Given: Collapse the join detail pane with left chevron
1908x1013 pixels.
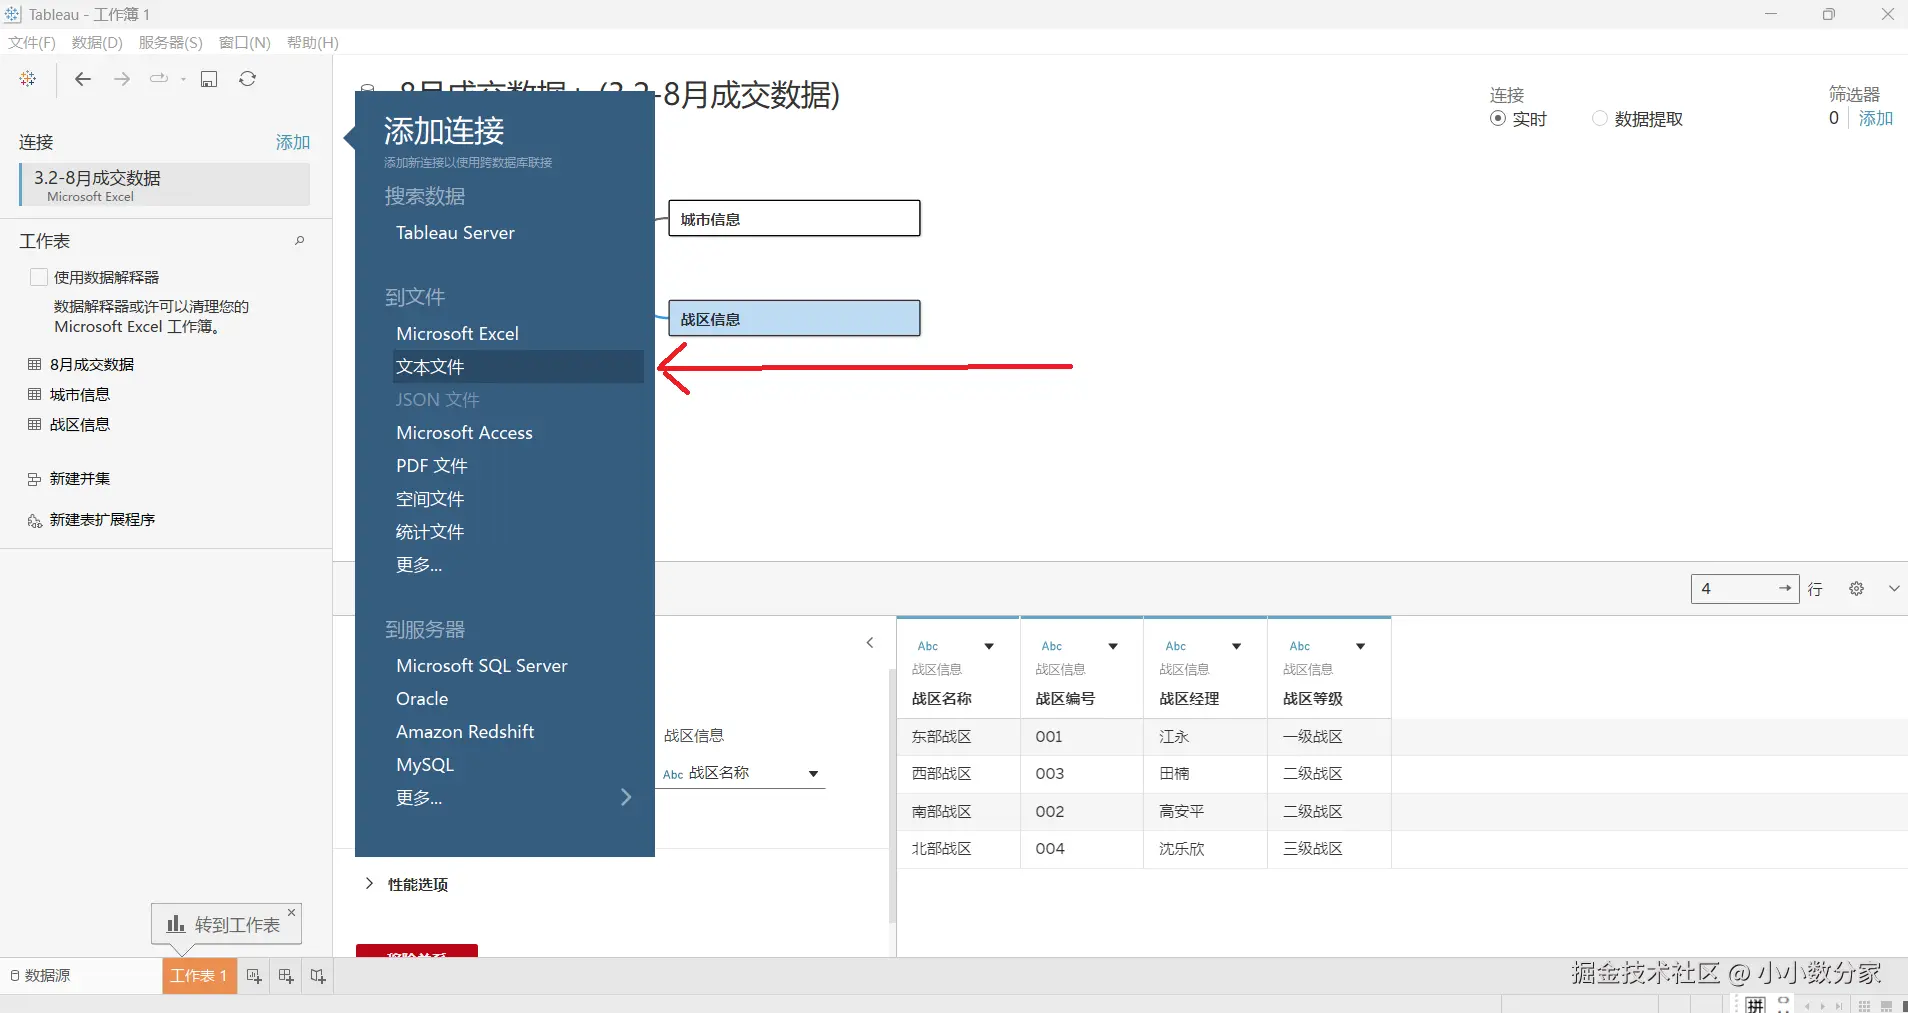Looking at the screenshot, I should pos(870,643).
